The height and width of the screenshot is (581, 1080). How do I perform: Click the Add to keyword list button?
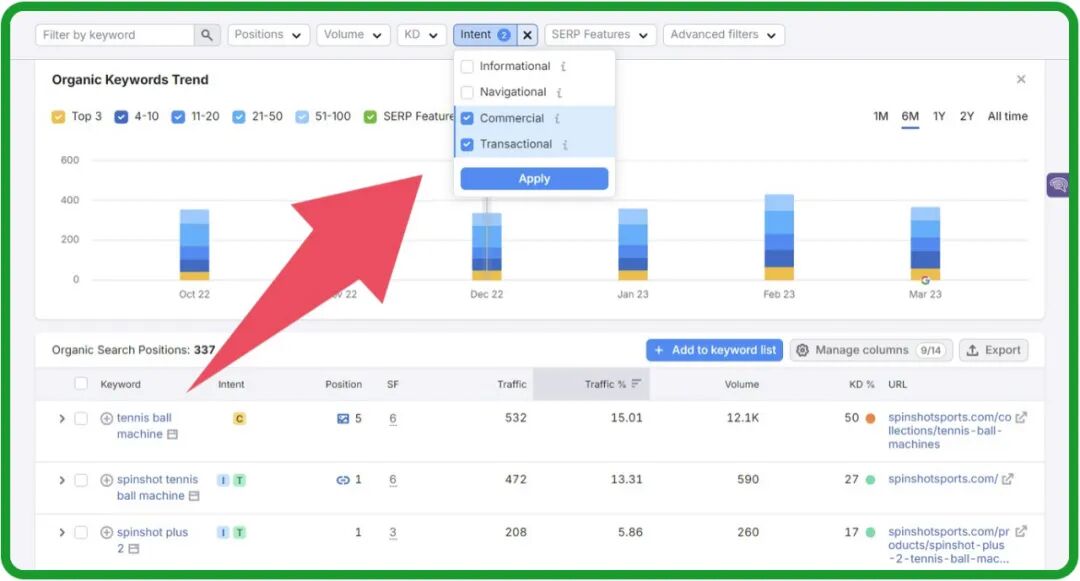[x=714, y=350]
